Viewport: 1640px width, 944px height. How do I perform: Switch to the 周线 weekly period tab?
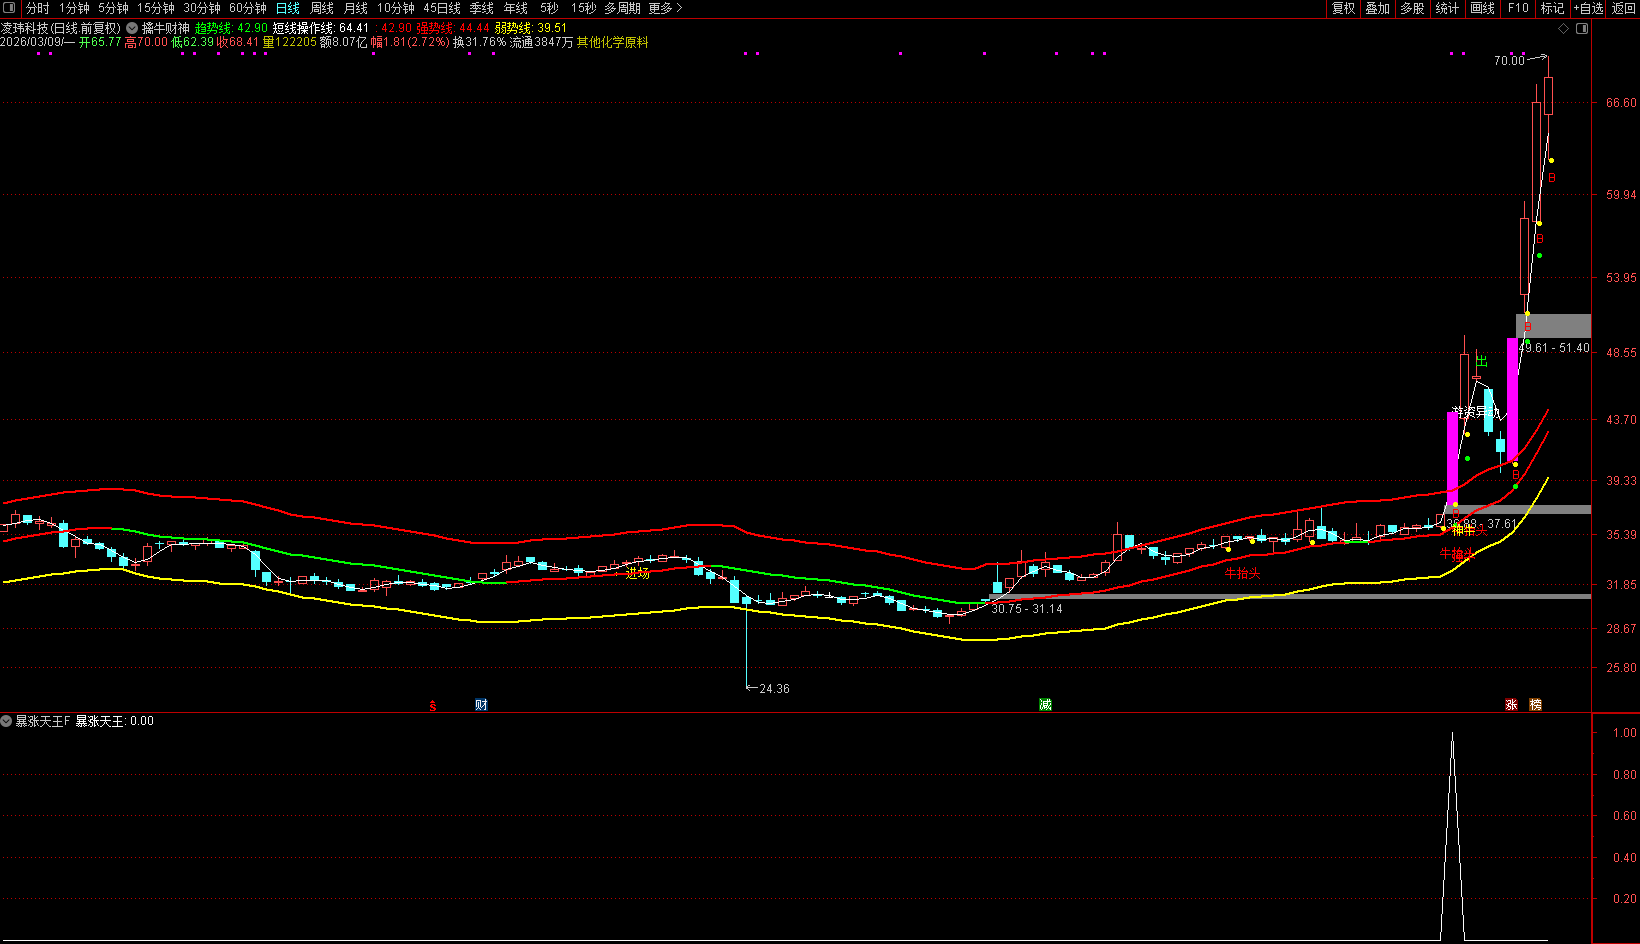[x=322, y=8]
